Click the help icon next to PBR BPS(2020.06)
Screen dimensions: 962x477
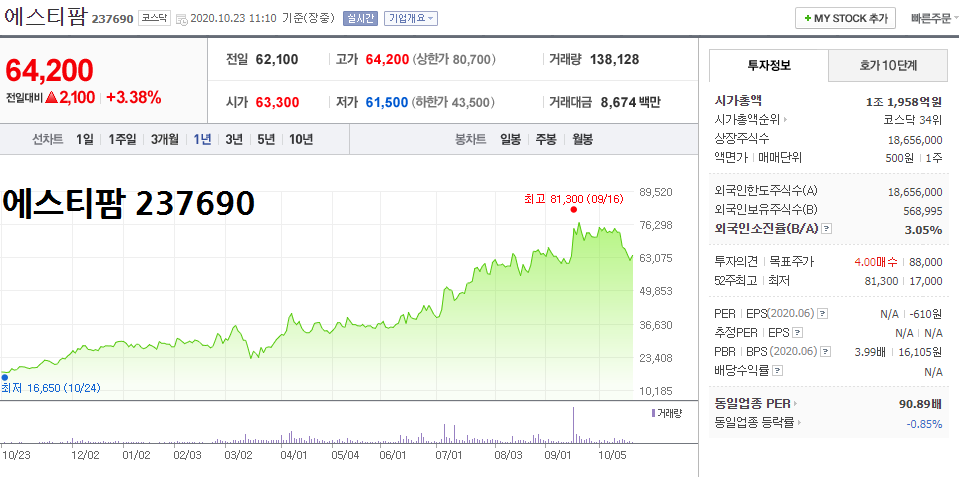(x=826, y=352)
